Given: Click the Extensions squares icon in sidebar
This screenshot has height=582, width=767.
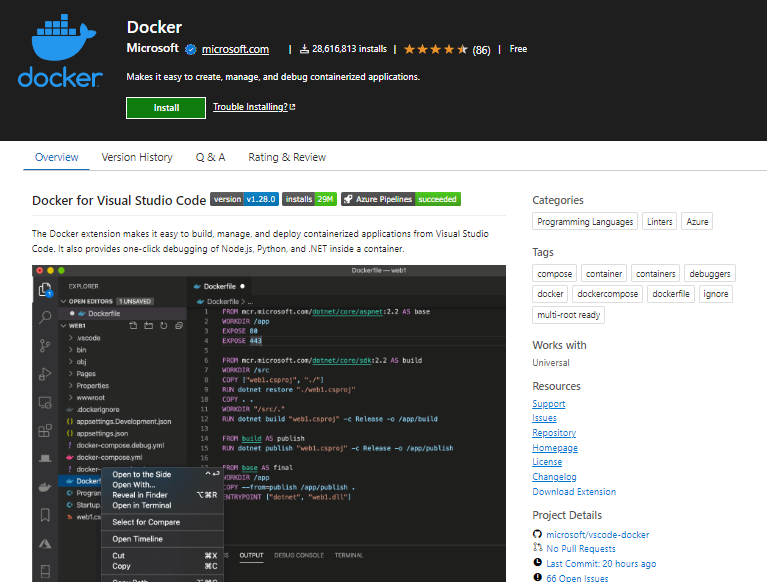Looking at the screenshot, I should (x=45, y=430).
